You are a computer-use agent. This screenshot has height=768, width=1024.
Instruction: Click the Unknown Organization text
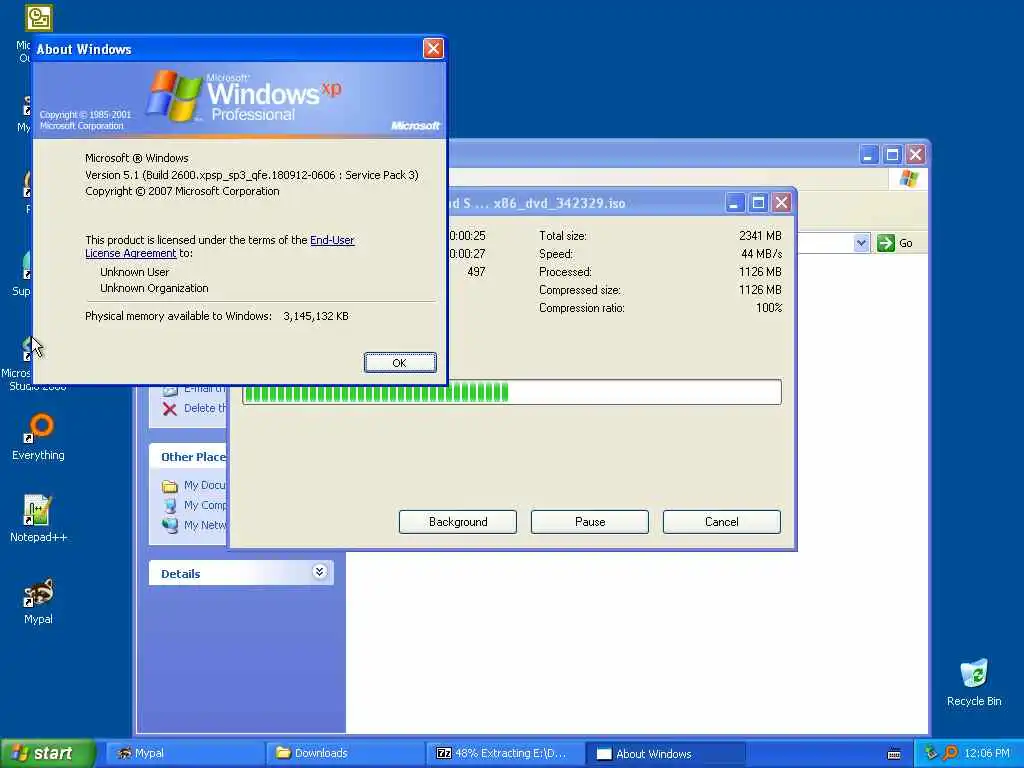point(154,288)
